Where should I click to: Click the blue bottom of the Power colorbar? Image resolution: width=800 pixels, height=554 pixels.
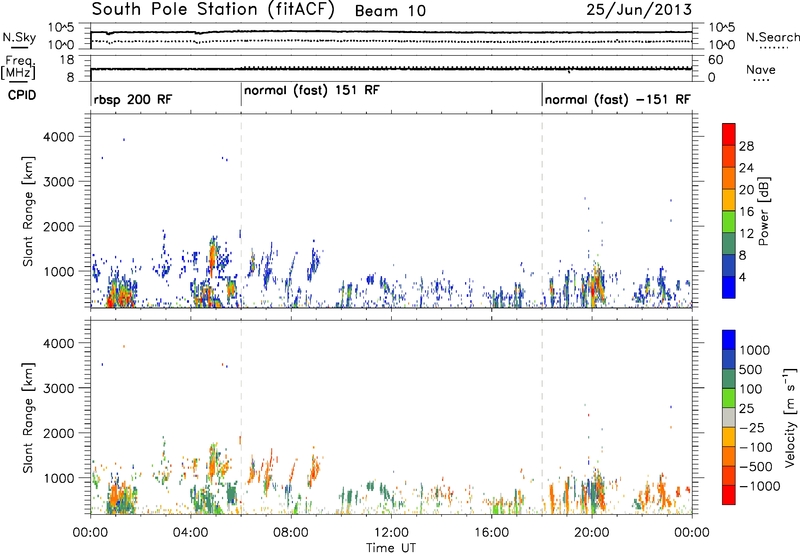(x=729, y=287)
